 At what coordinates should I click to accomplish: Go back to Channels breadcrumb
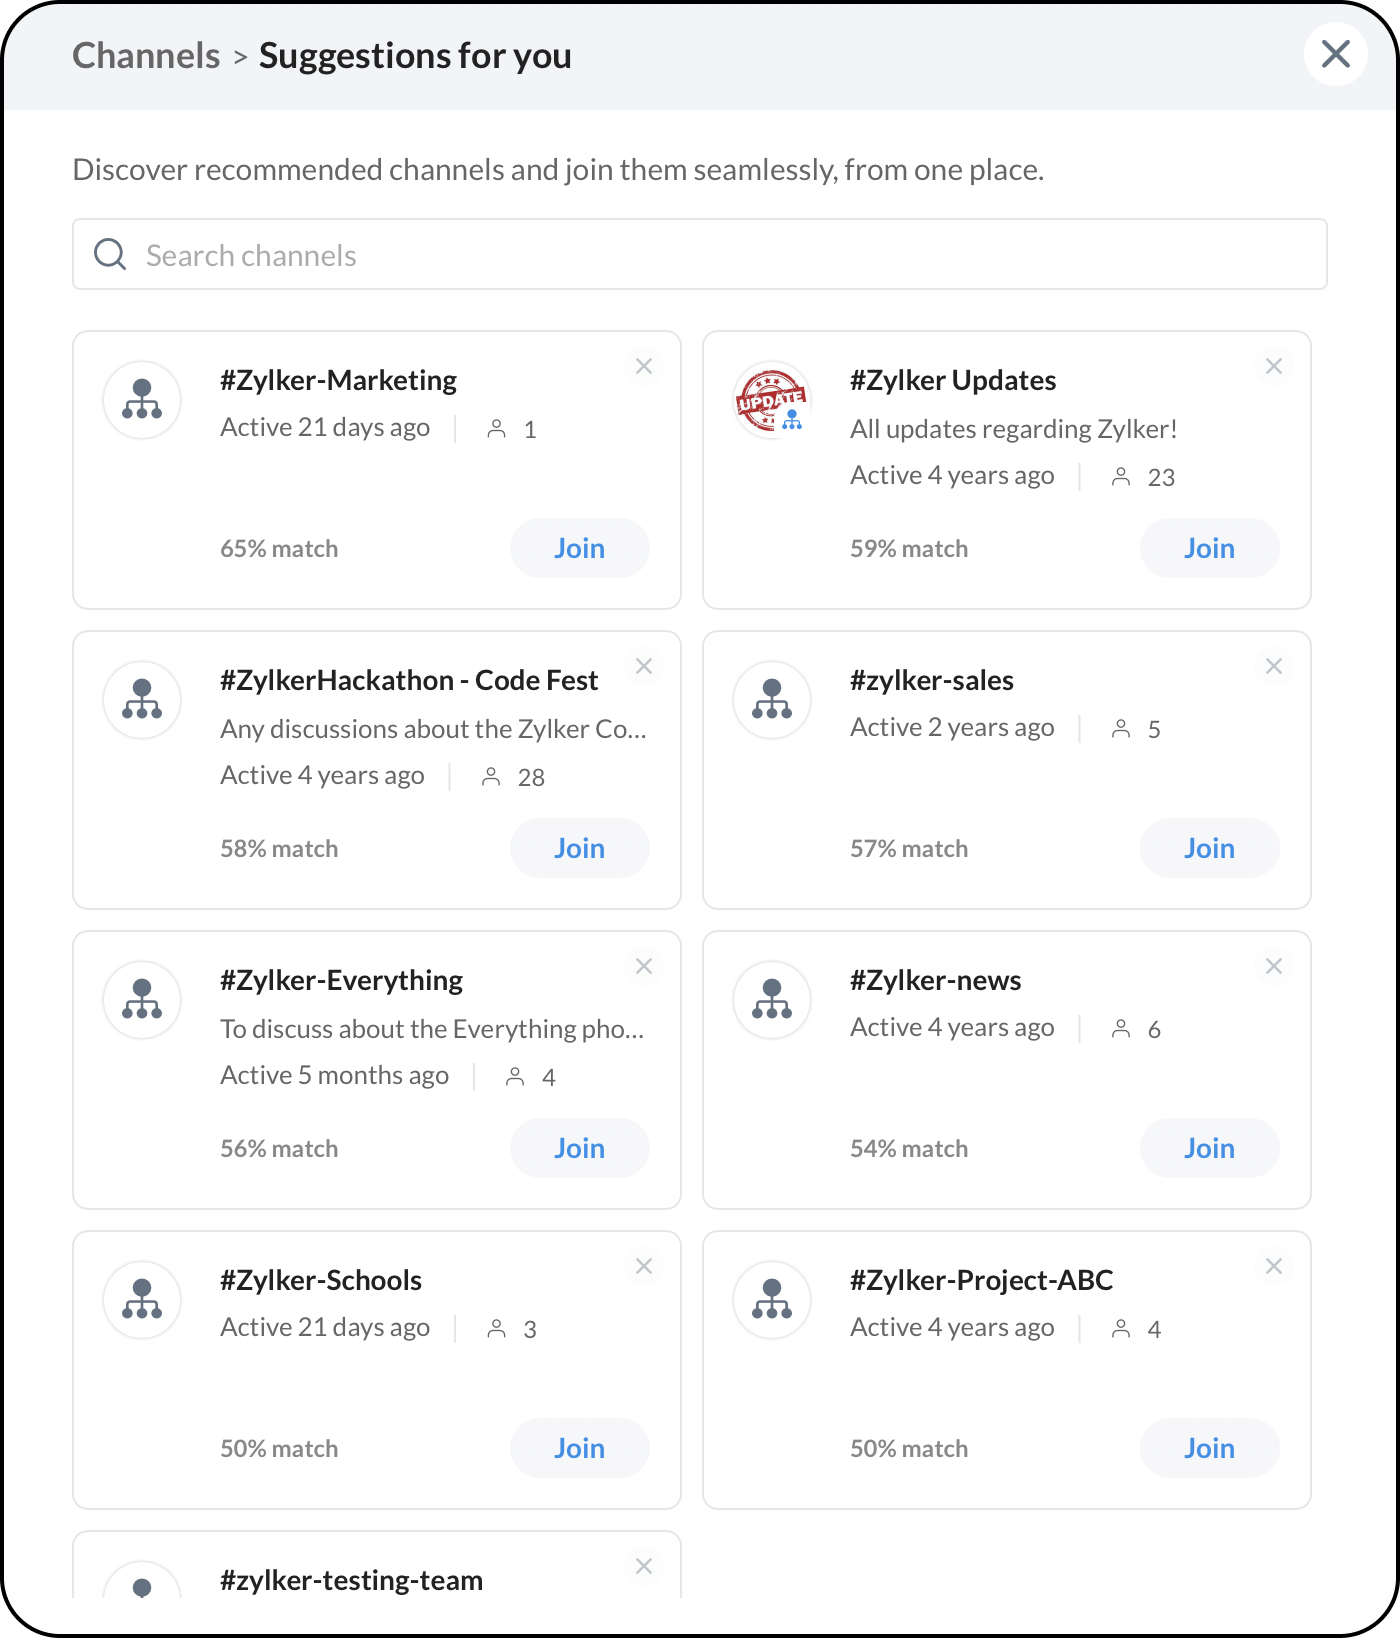coord(146,56)
